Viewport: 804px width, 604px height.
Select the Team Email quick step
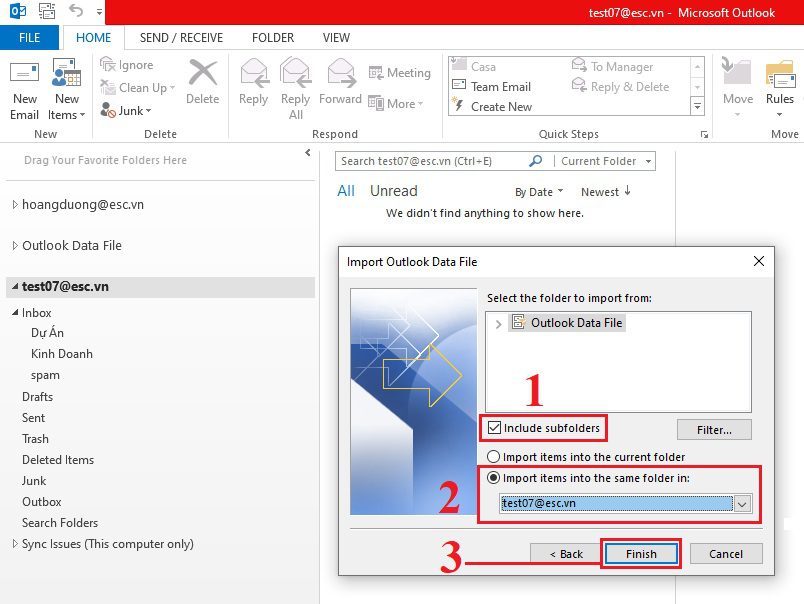(492, 87)
